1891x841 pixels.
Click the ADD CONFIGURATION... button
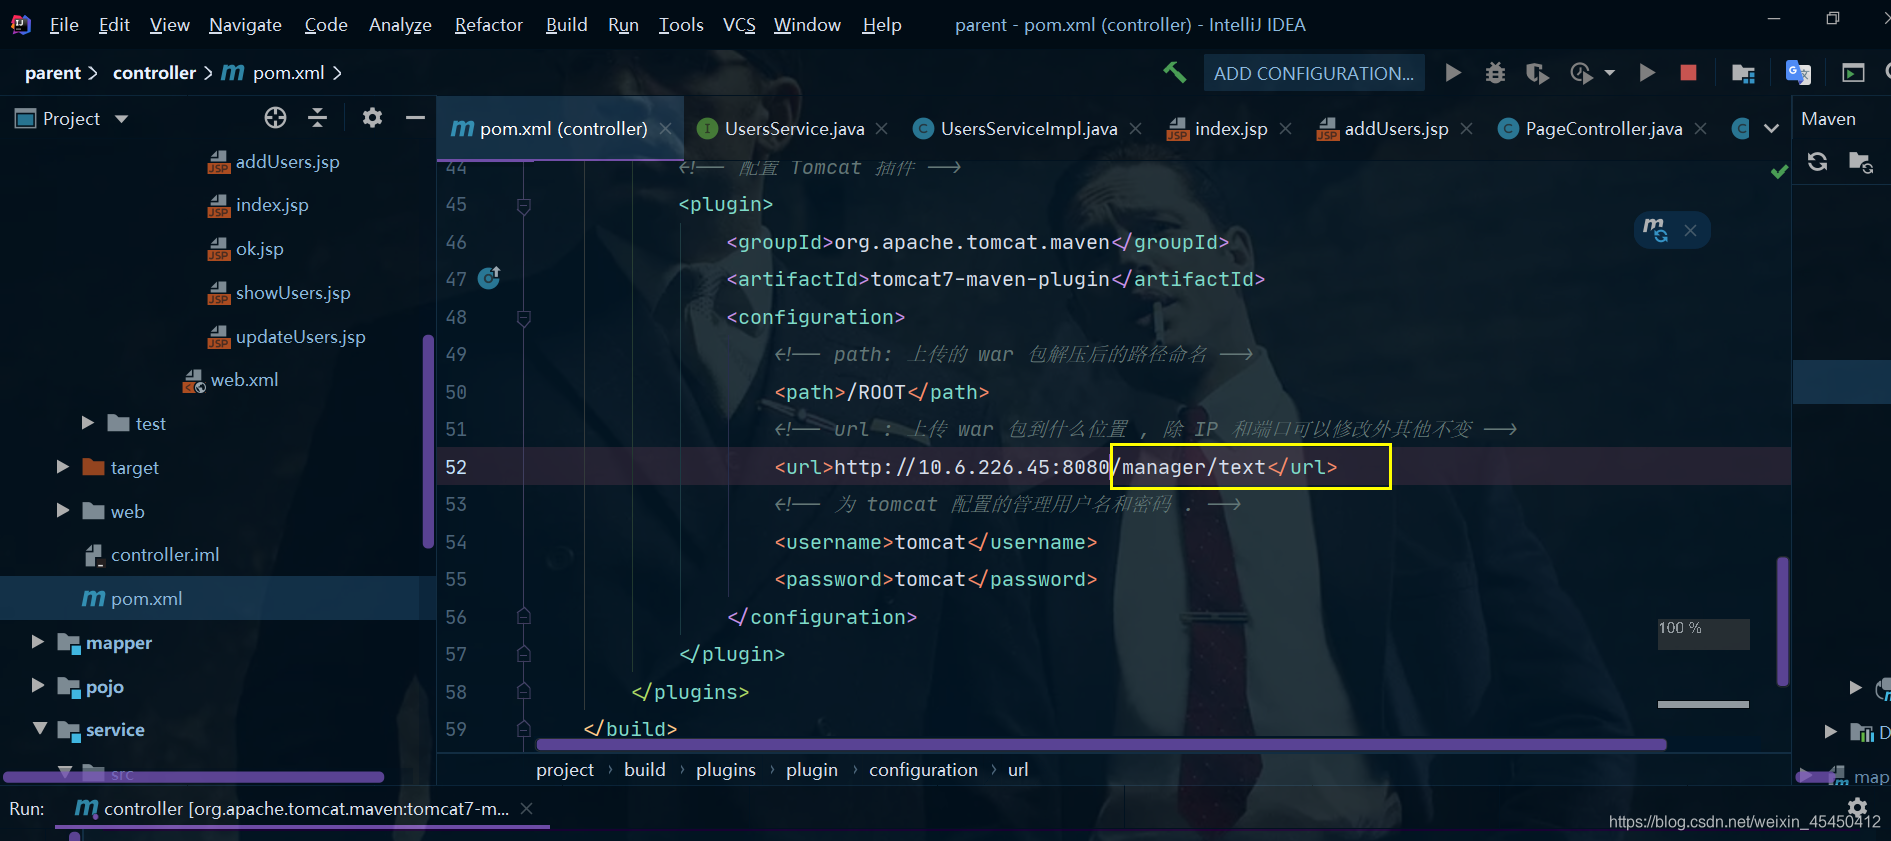pyautogui.click(x=1313, y=73)
